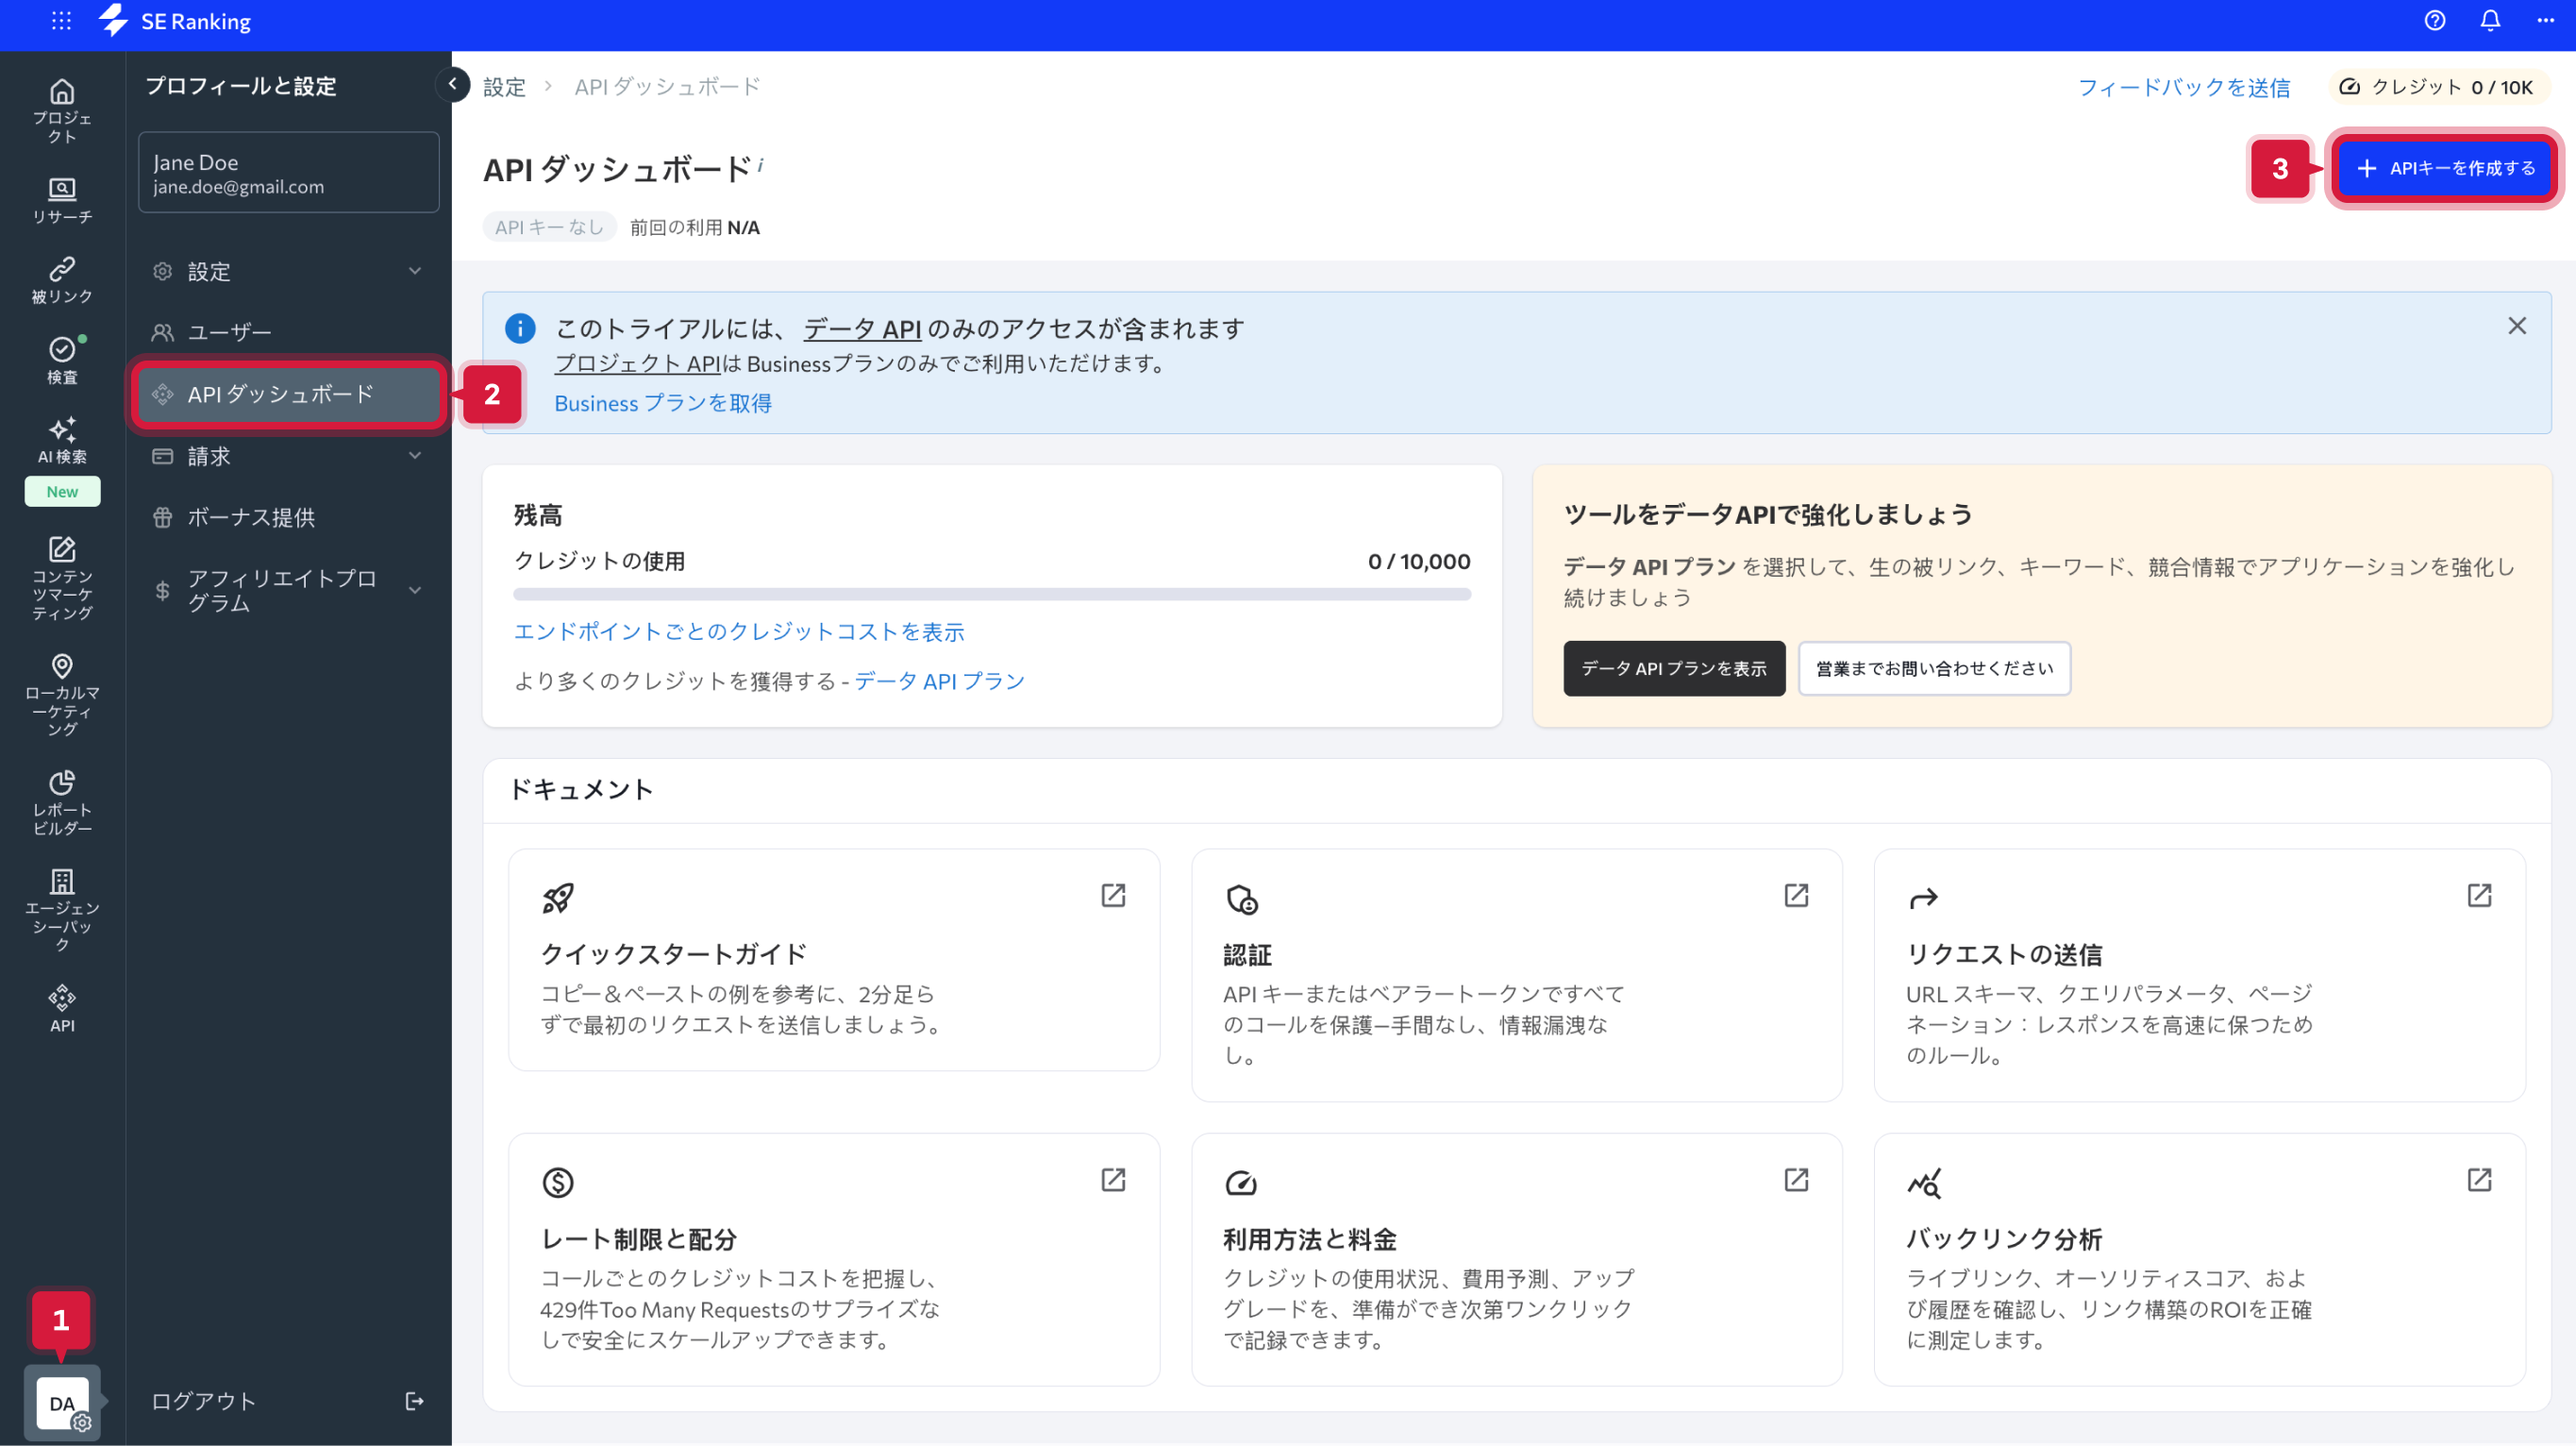This screenshot has width=2576, height=1446.
Task: Open the Businessプランを取得 link
Action: click(x=662, y=402)
